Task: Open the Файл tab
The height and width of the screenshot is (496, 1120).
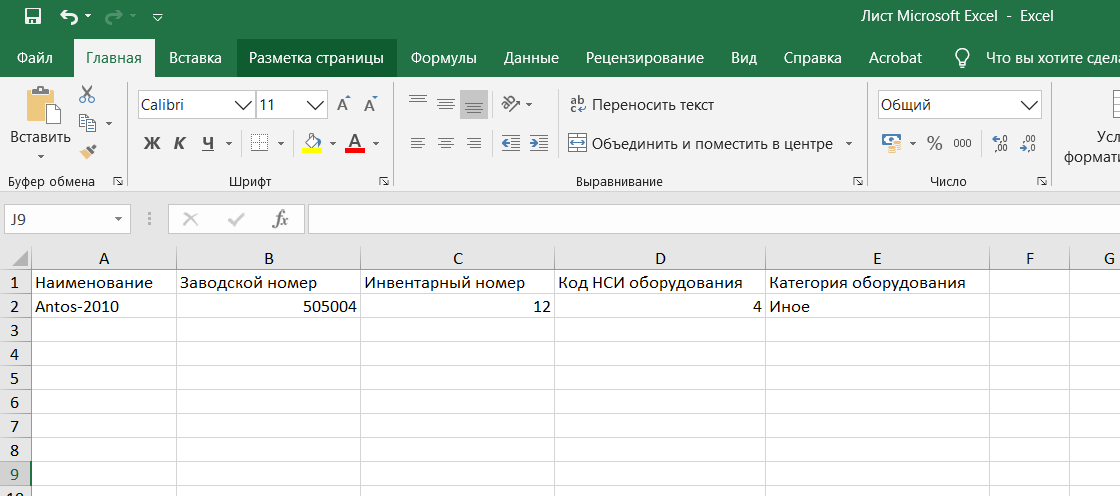Action: pos(34,58)
